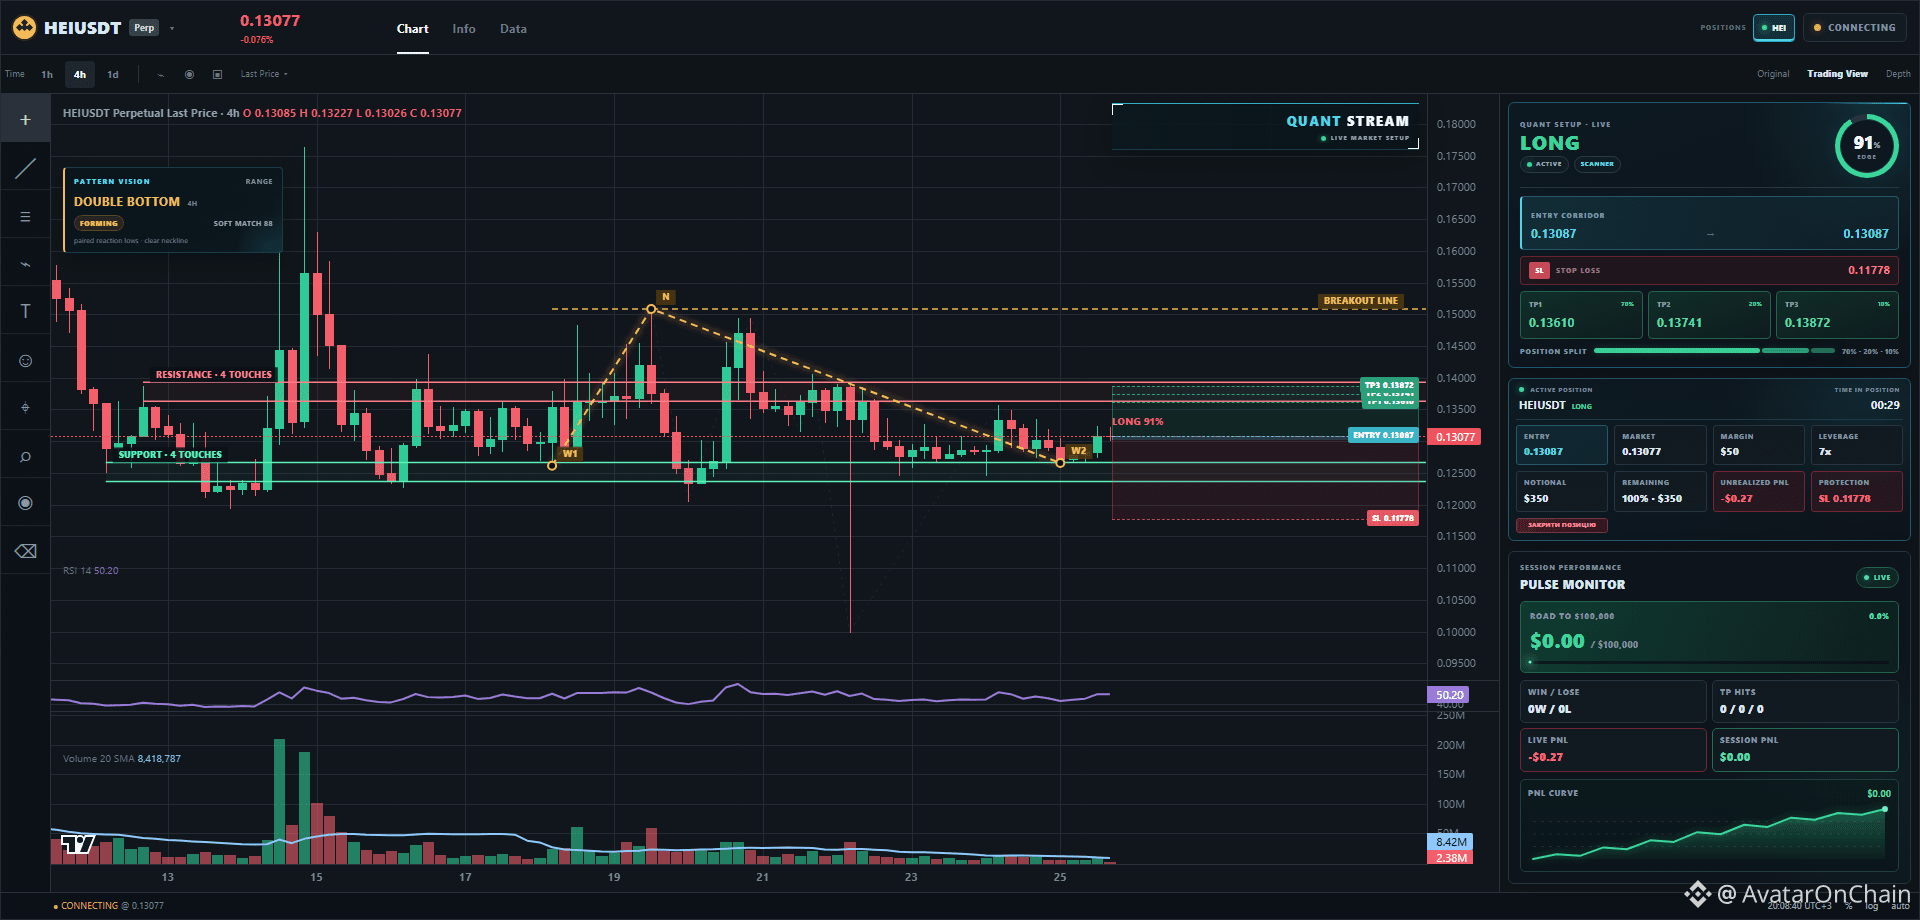Select the measure tool in left sidebar
Image resolution: width=1920 pixels, height=920 pixels.
click(25, 408)
